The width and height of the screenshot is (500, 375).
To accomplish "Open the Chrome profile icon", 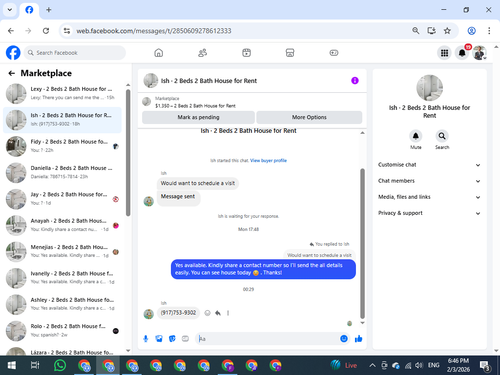I will 472,31.
